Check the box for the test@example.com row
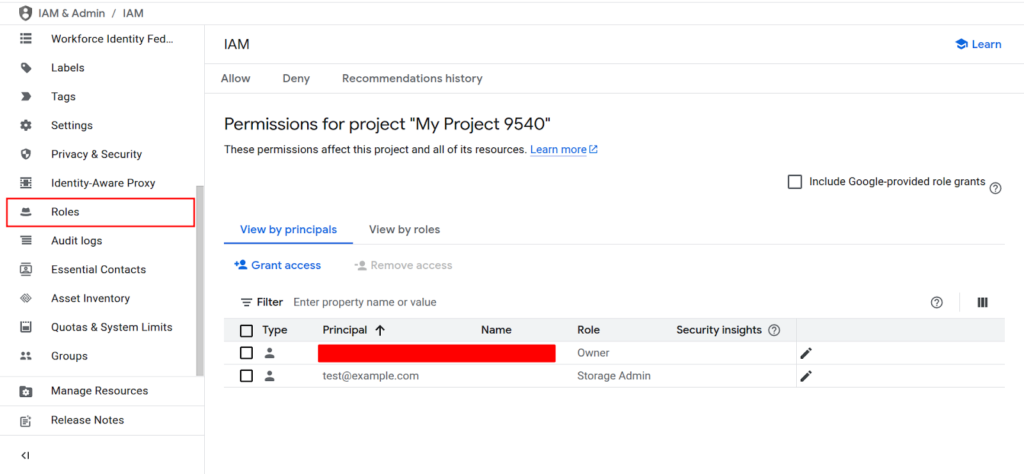The image size is (1024, 474). tap(246, 376)
